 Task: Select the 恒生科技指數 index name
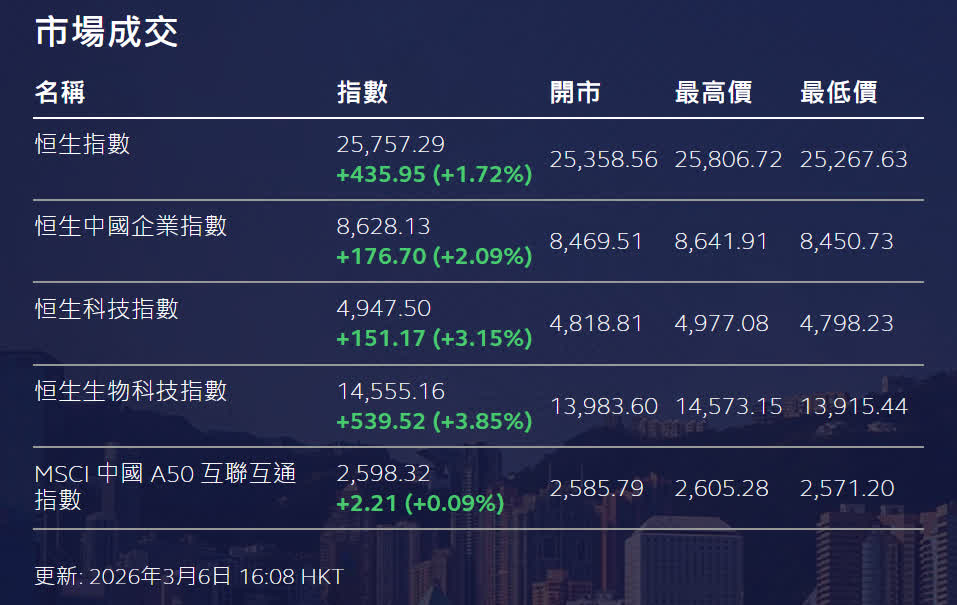click(x=106, y=309)
